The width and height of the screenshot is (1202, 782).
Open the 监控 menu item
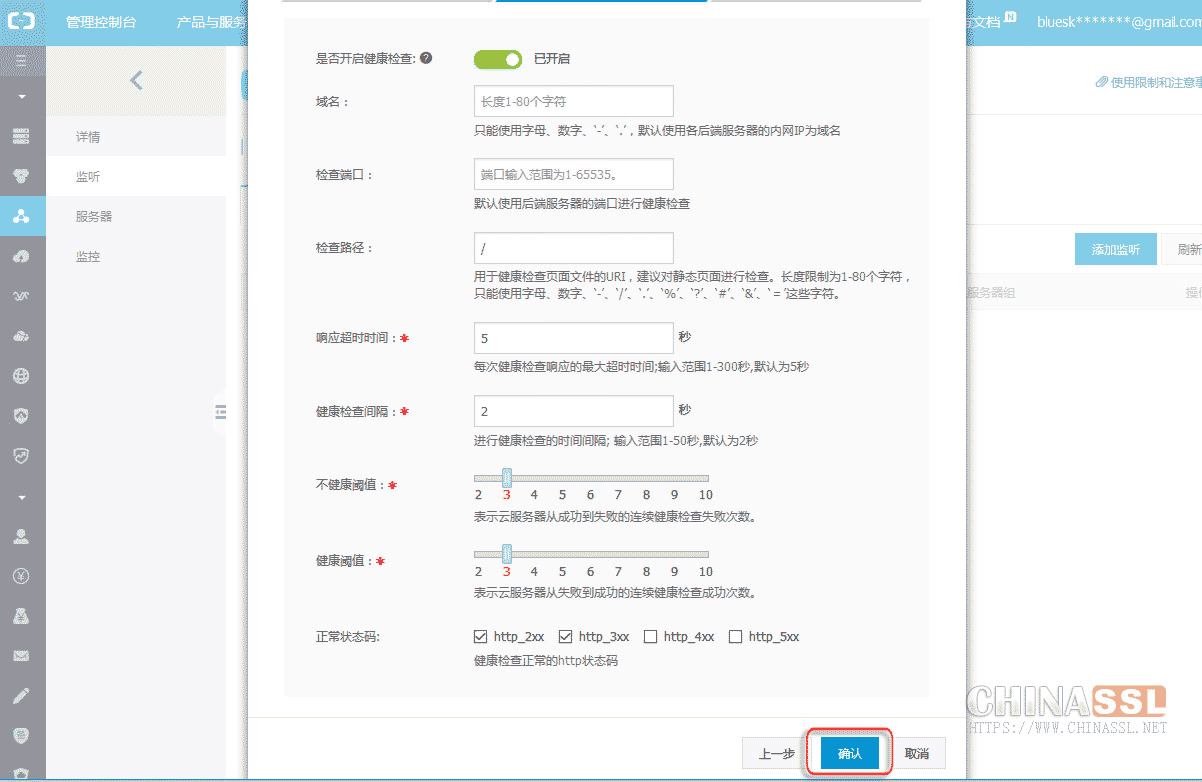pos(88,257)
